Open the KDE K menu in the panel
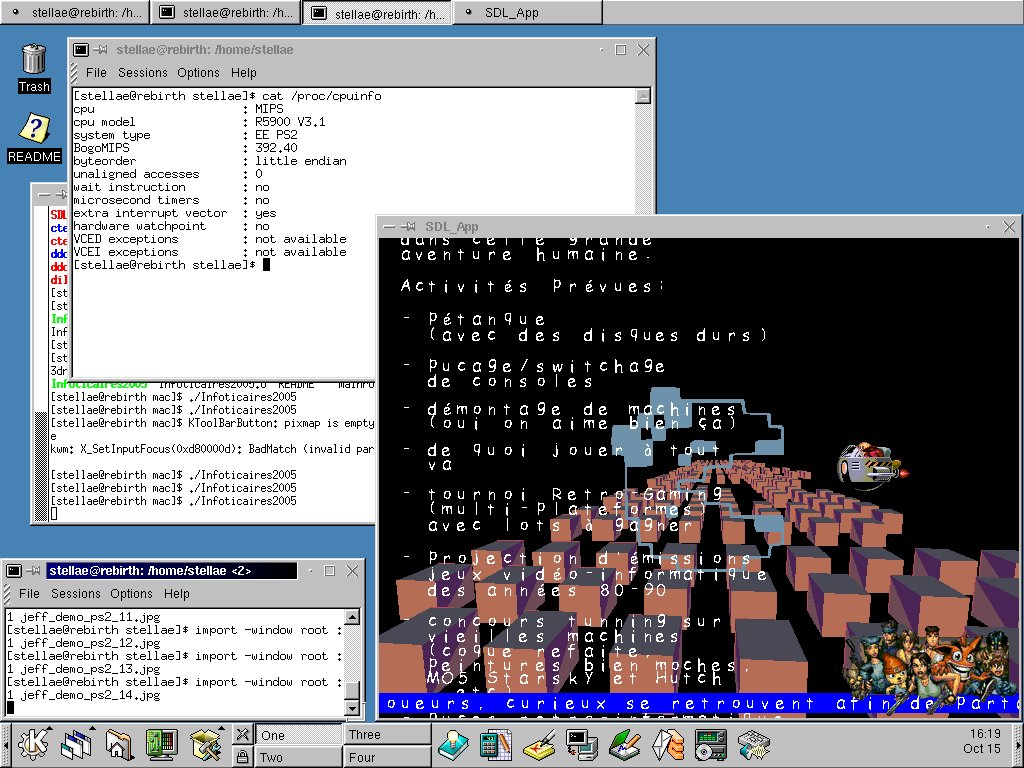 (x=33, y=744)
